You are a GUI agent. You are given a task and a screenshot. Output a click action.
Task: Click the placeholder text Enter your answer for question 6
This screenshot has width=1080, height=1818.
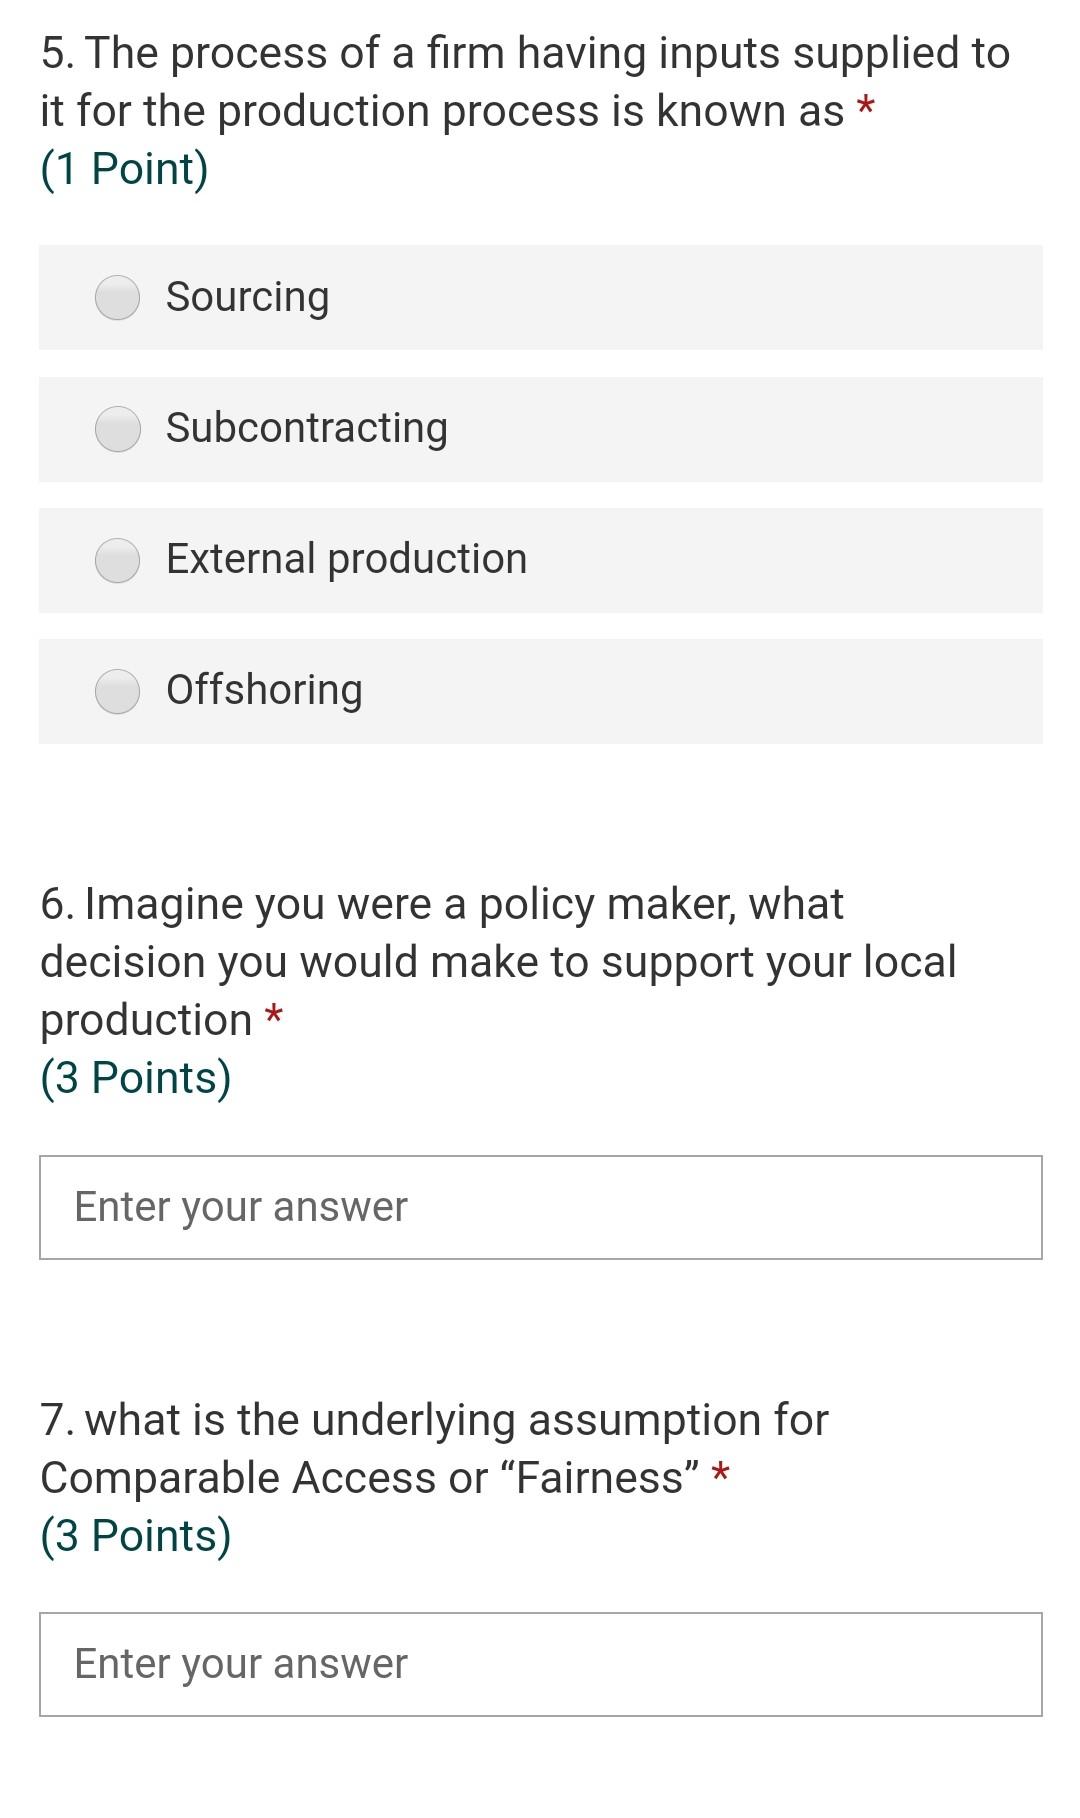tap(240, 1206)
